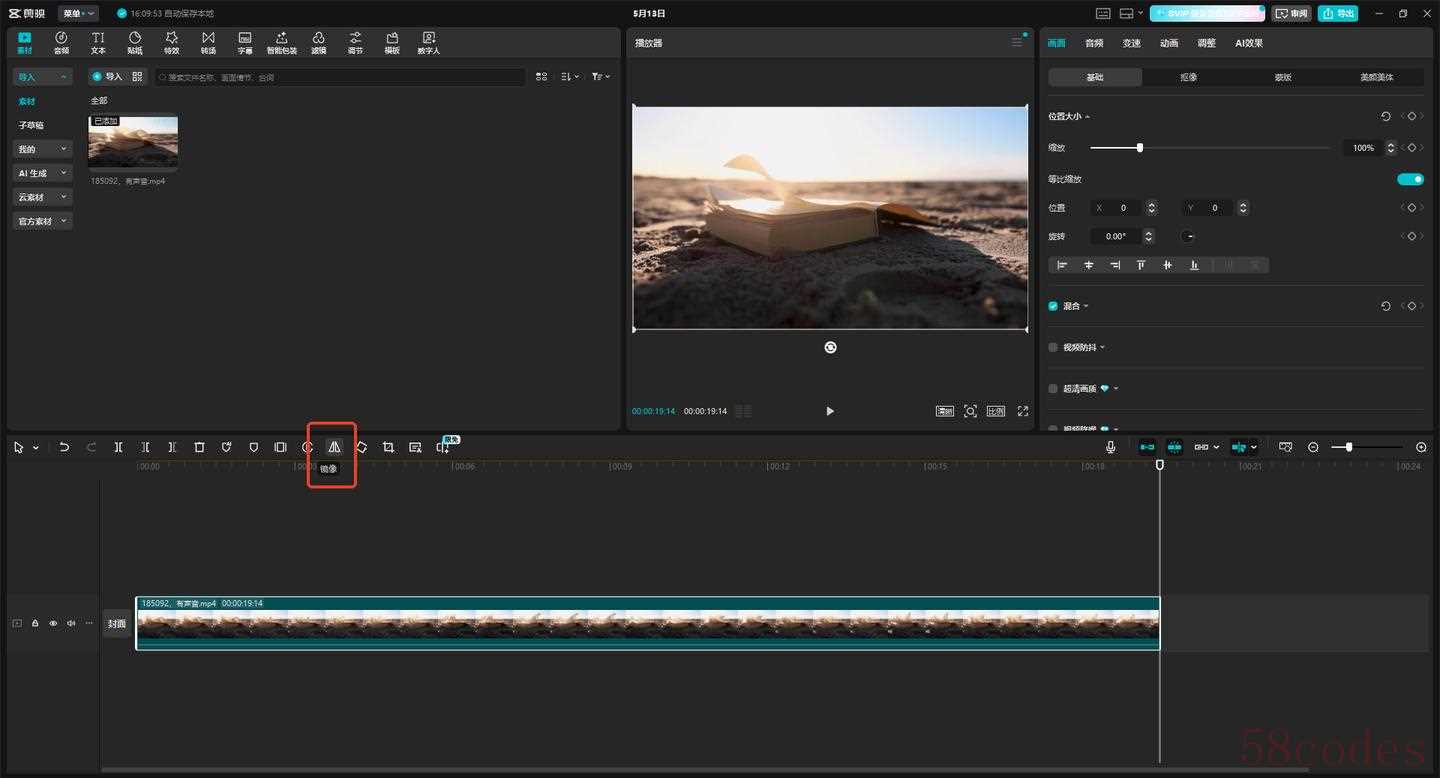The height and width of the screenshot is (778, 1440).
Task: Click the play button in the player
Action: [829, 411]
